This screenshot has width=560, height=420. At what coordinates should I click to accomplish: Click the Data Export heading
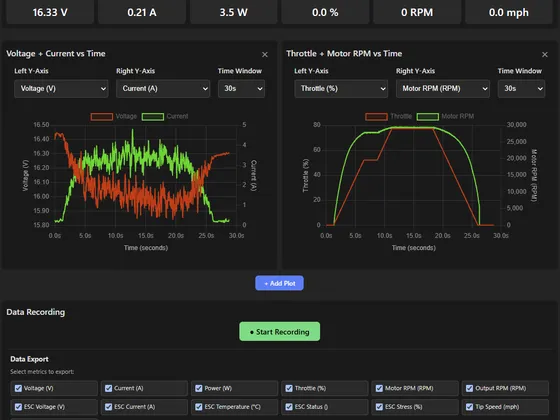point(29,359)
